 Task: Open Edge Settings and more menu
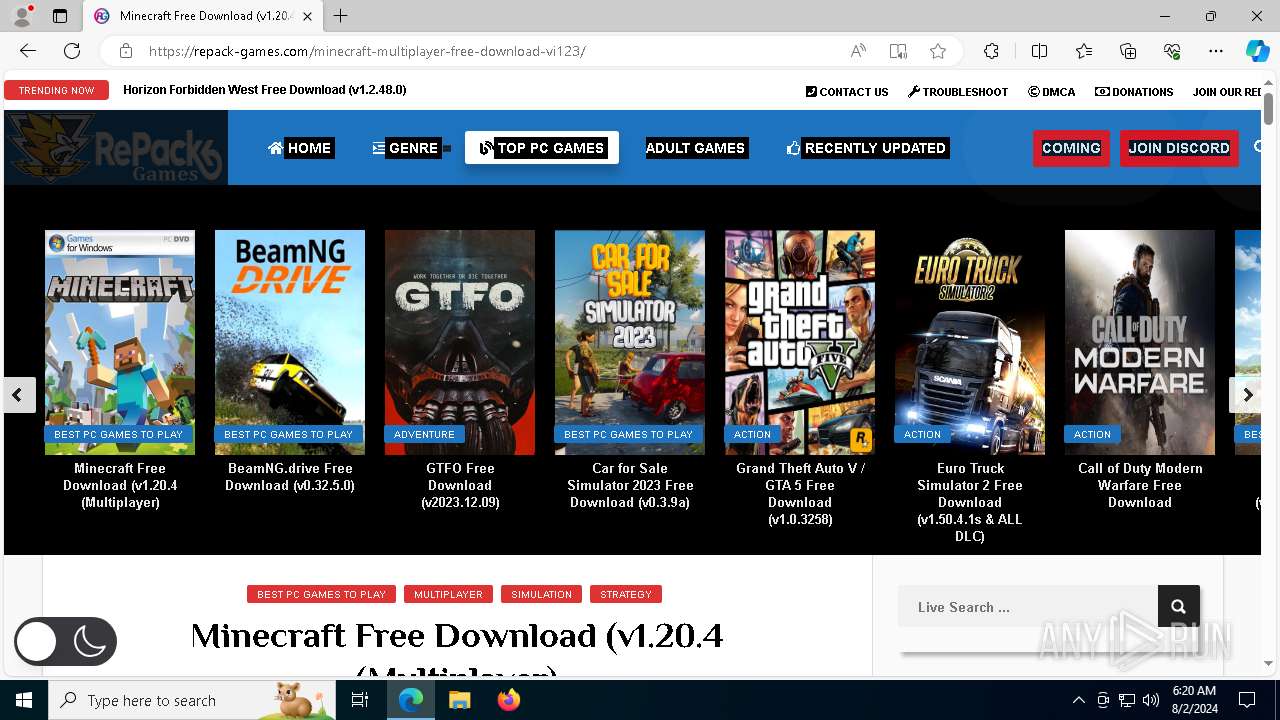(x=1216, y=51)
